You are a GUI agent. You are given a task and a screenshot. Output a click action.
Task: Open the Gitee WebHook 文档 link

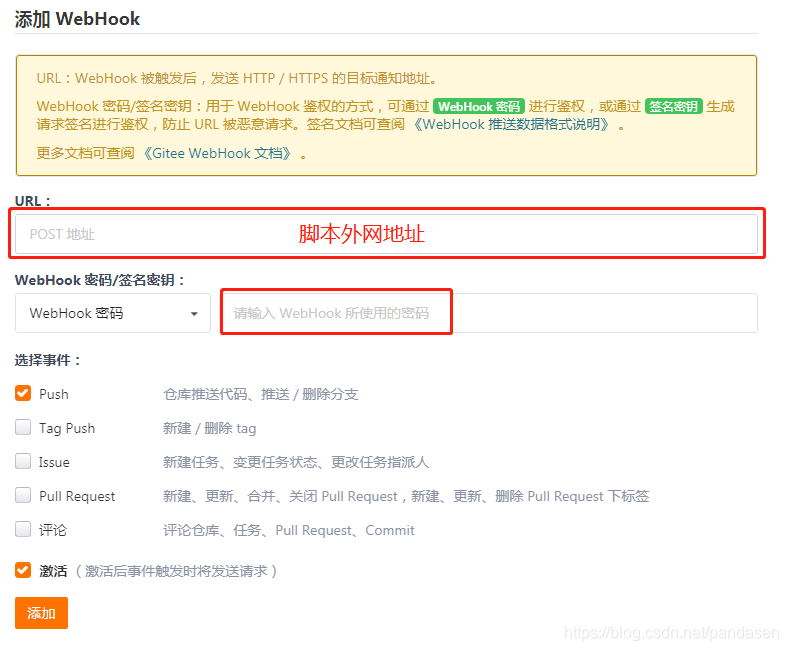(x=218, y=153)
